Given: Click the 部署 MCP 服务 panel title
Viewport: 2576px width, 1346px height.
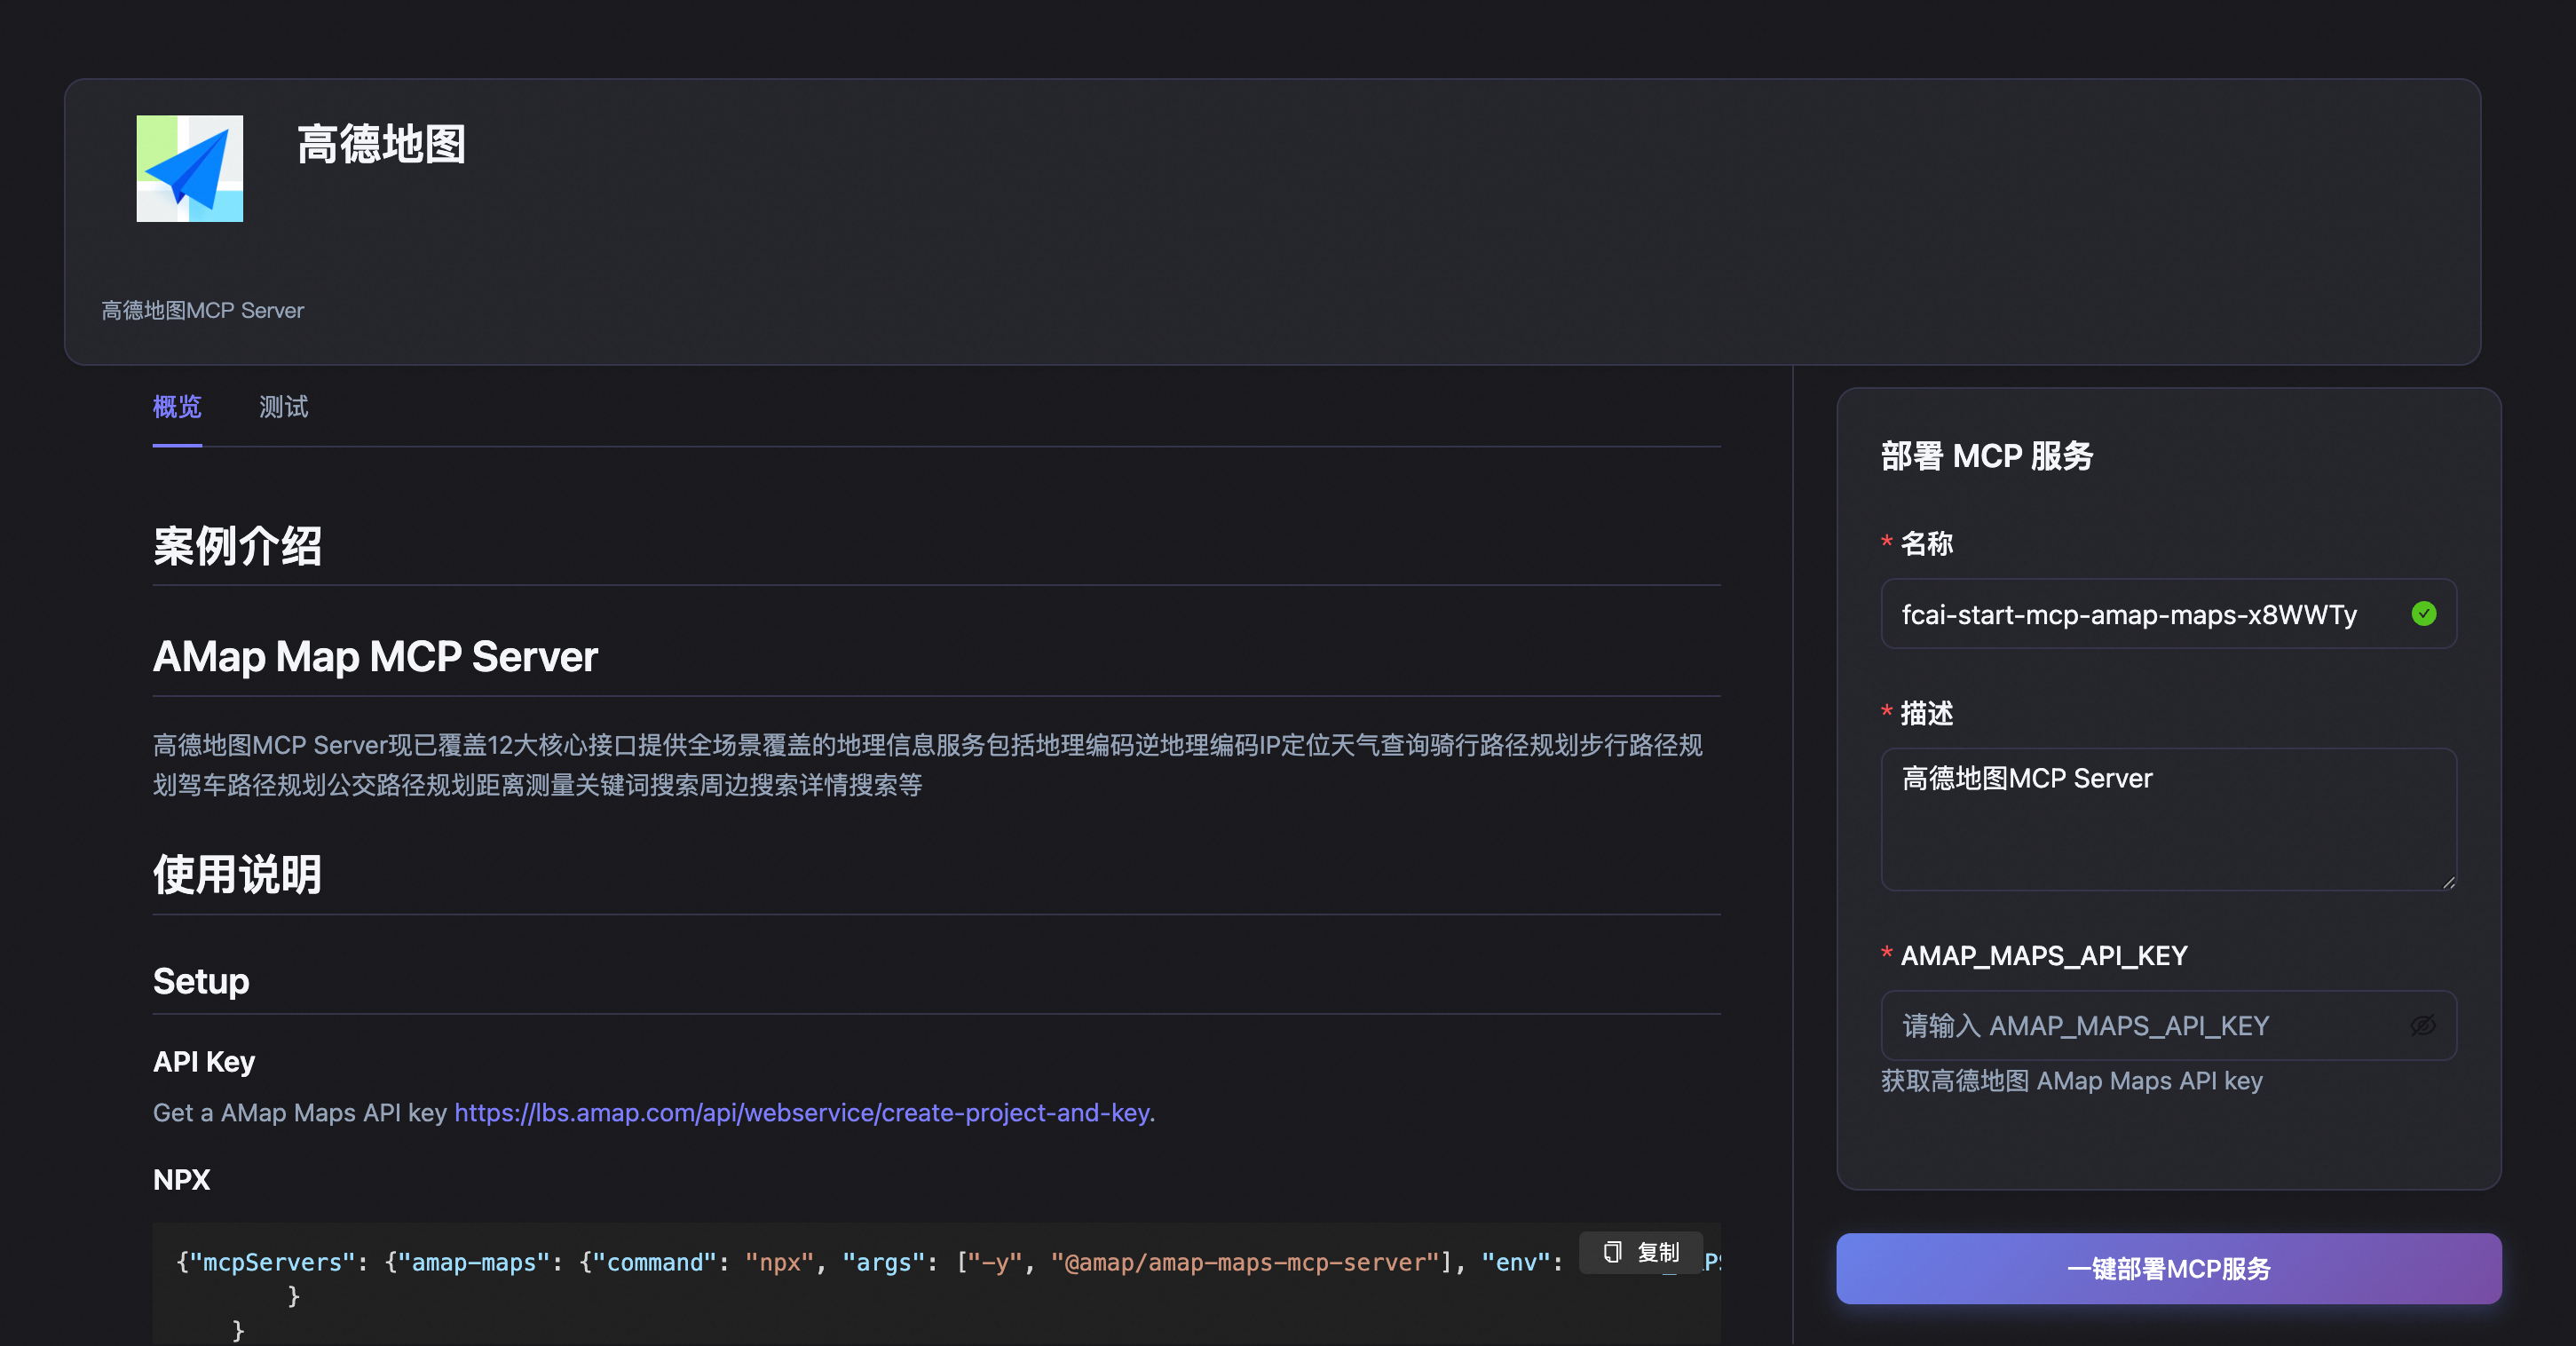Looking at the screenshot, I should [x=1986, y=456].
